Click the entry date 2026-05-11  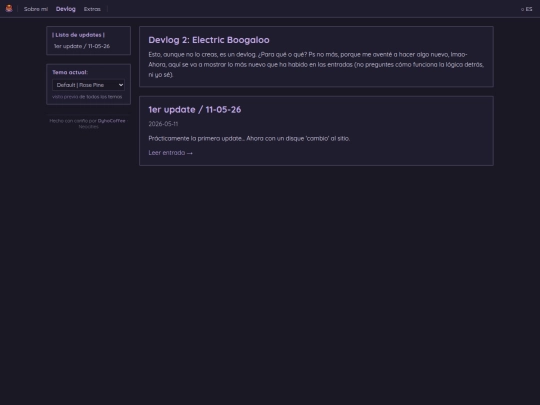click(163, 124)
